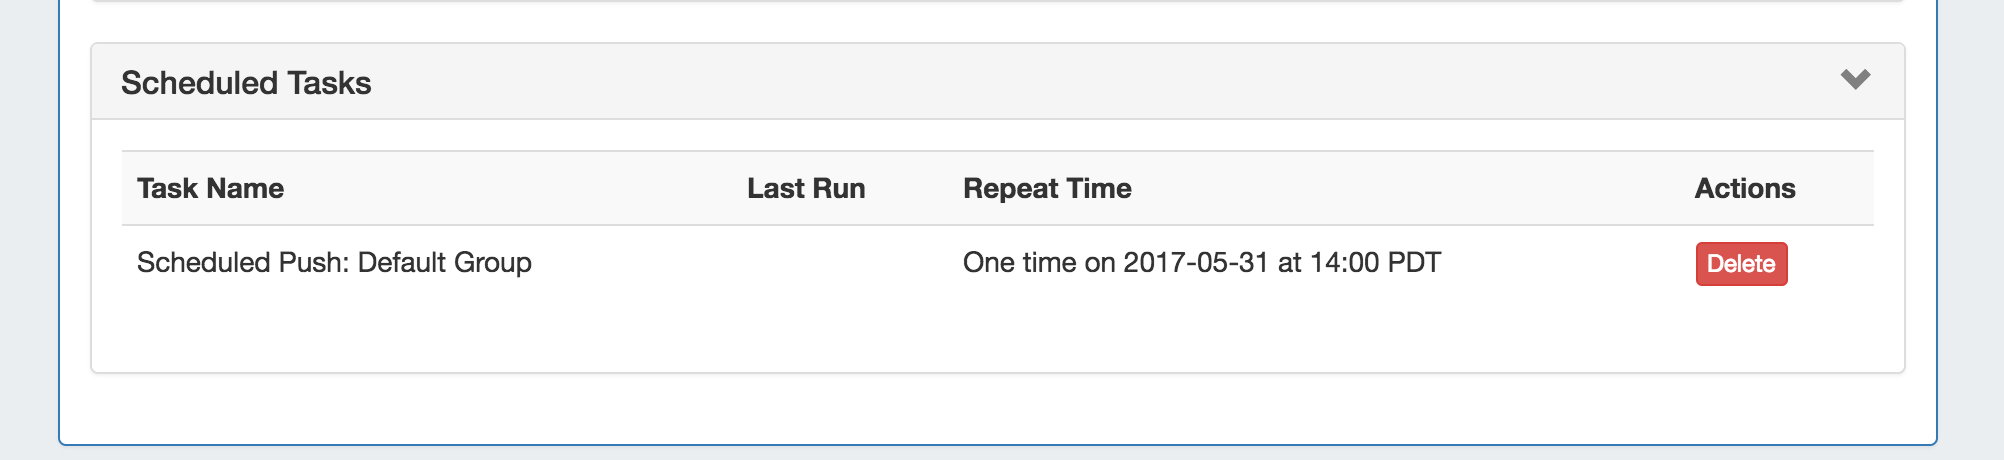Click the Actions column header

[1744, 189]
